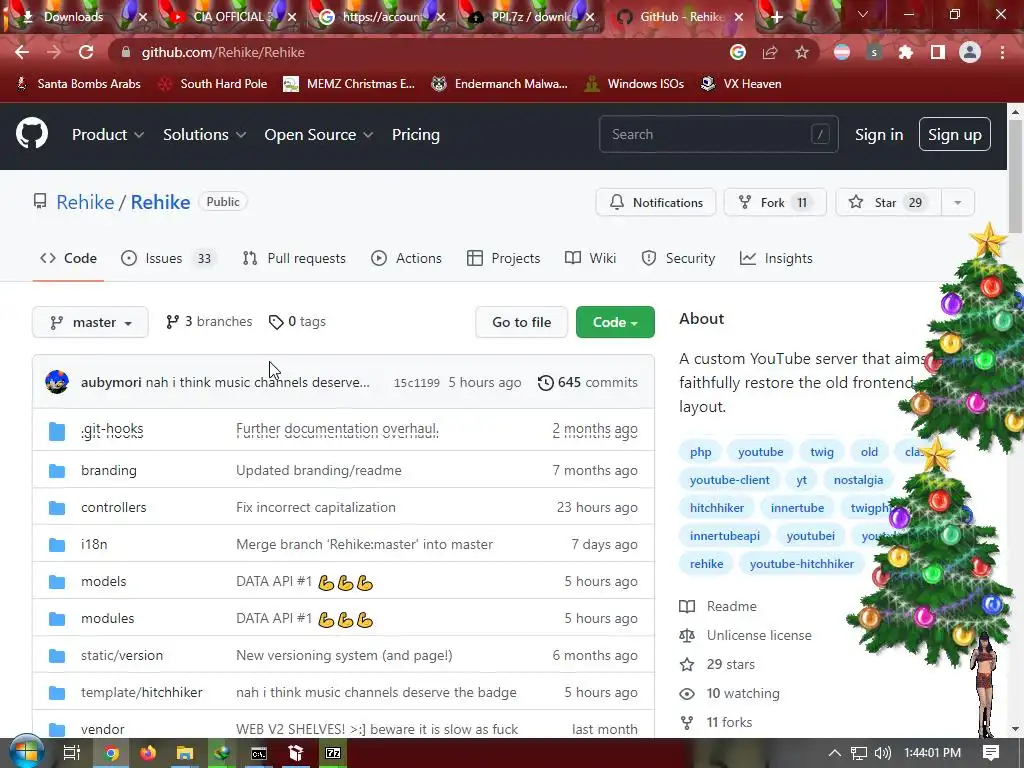Click the Sign up button
The width and height of the screenshot is (1024, 768).
pos(955,135)
